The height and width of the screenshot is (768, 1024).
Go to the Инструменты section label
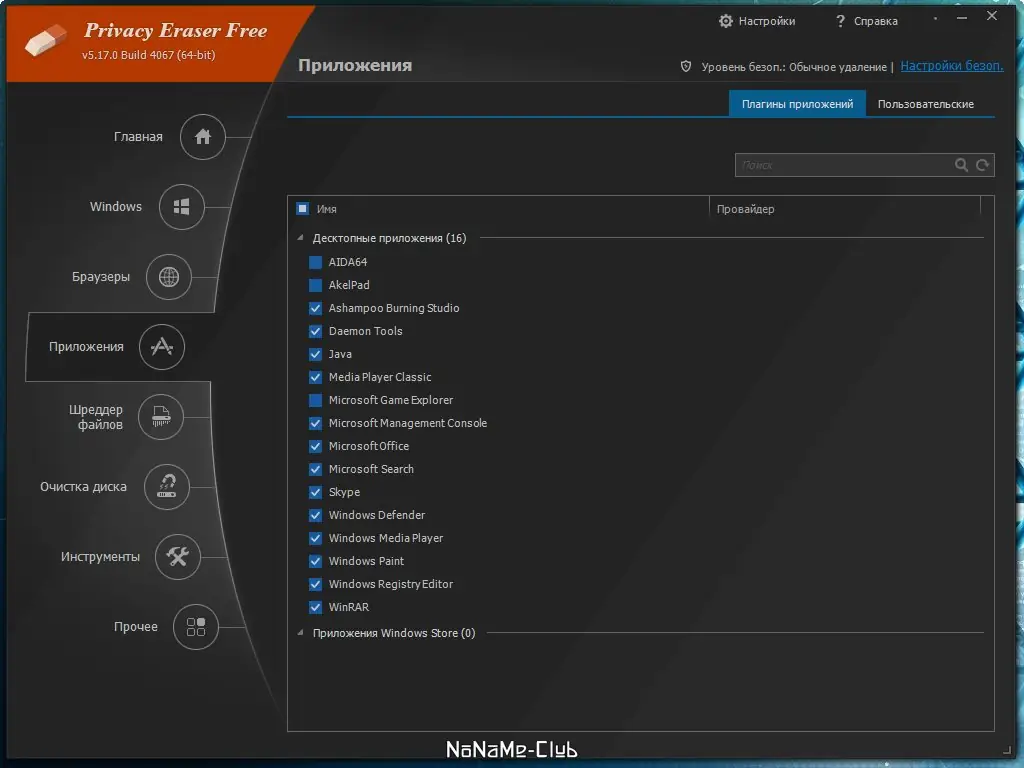tap(100, 556)
